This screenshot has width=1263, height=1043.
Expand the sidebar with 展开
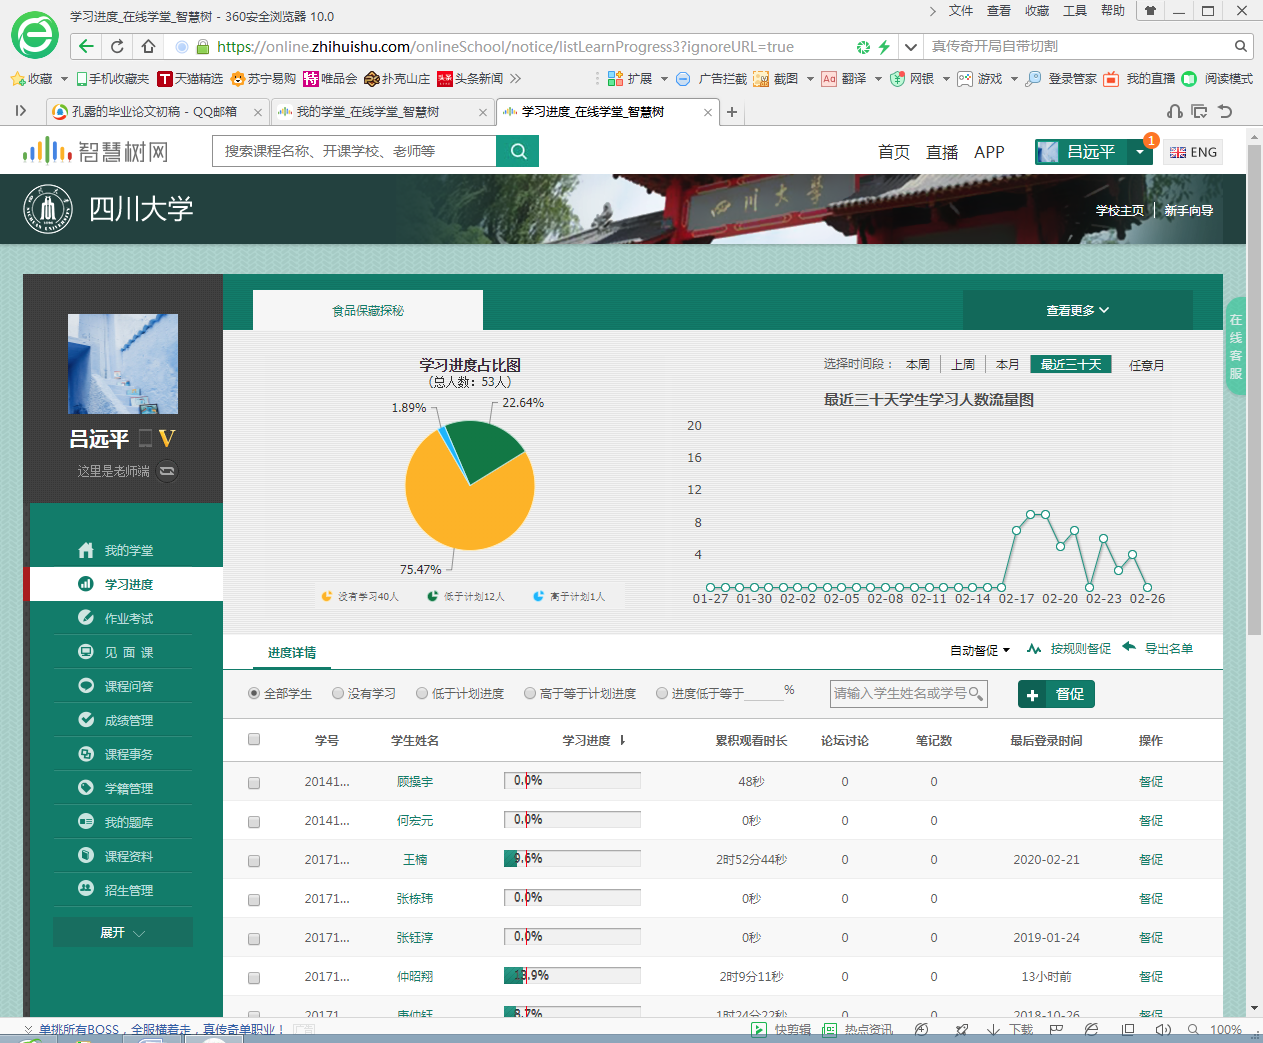pyautogui.click(x=122, y=932)
